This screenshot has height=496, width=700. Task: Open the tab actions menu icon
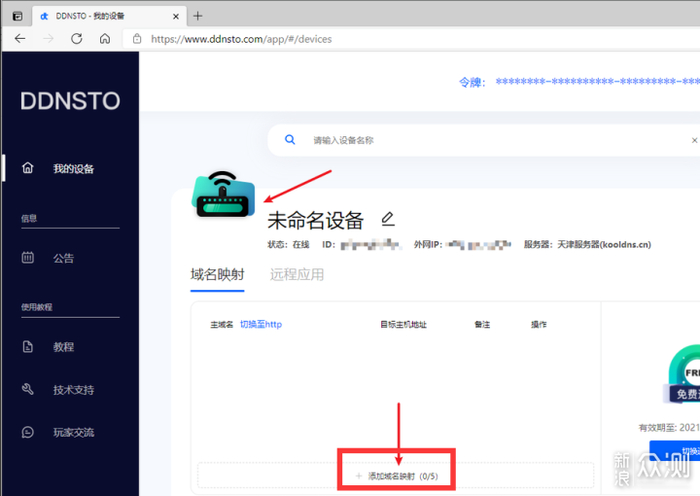pyautogui.click(x=17, y=17)
